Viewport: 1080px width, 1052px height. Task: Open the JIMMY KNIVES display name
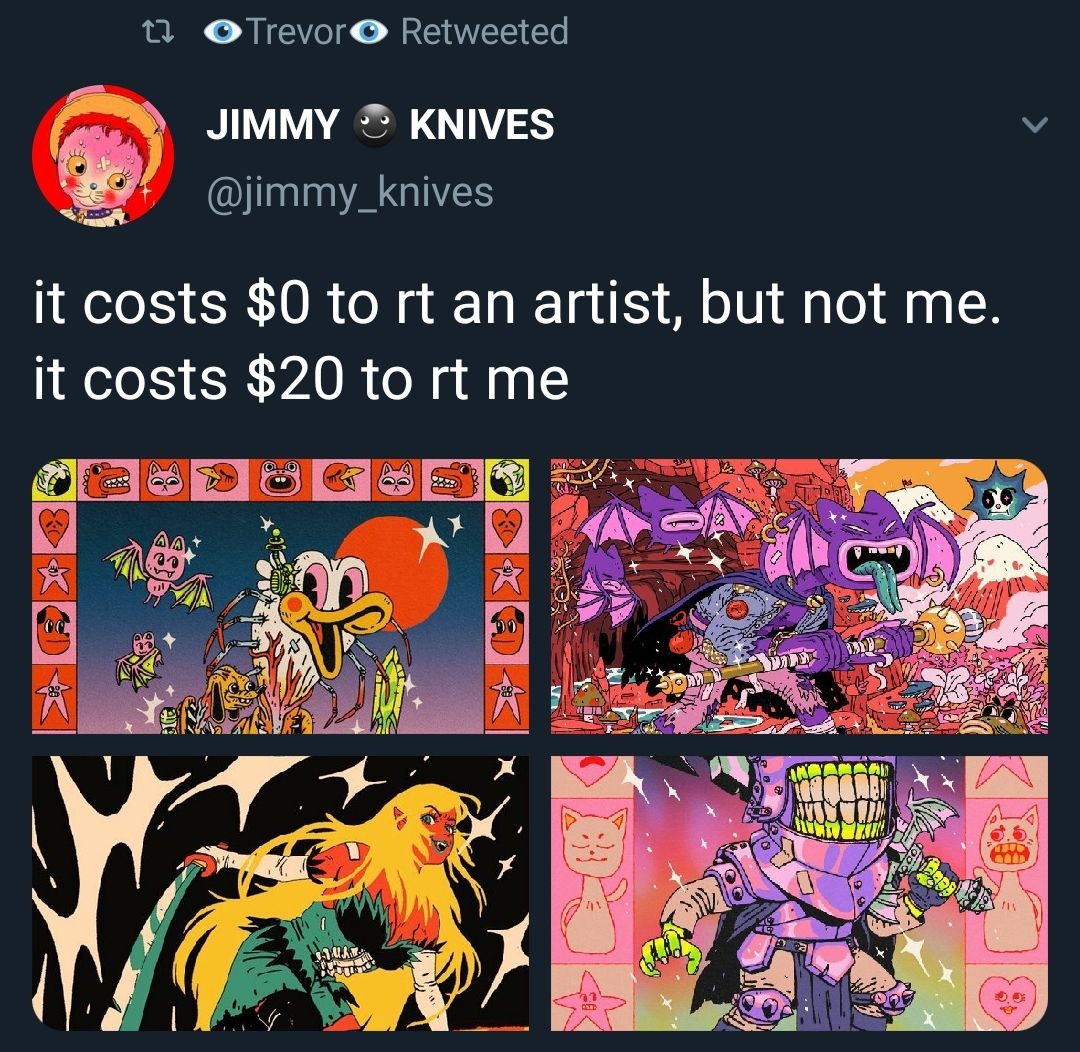380,125
